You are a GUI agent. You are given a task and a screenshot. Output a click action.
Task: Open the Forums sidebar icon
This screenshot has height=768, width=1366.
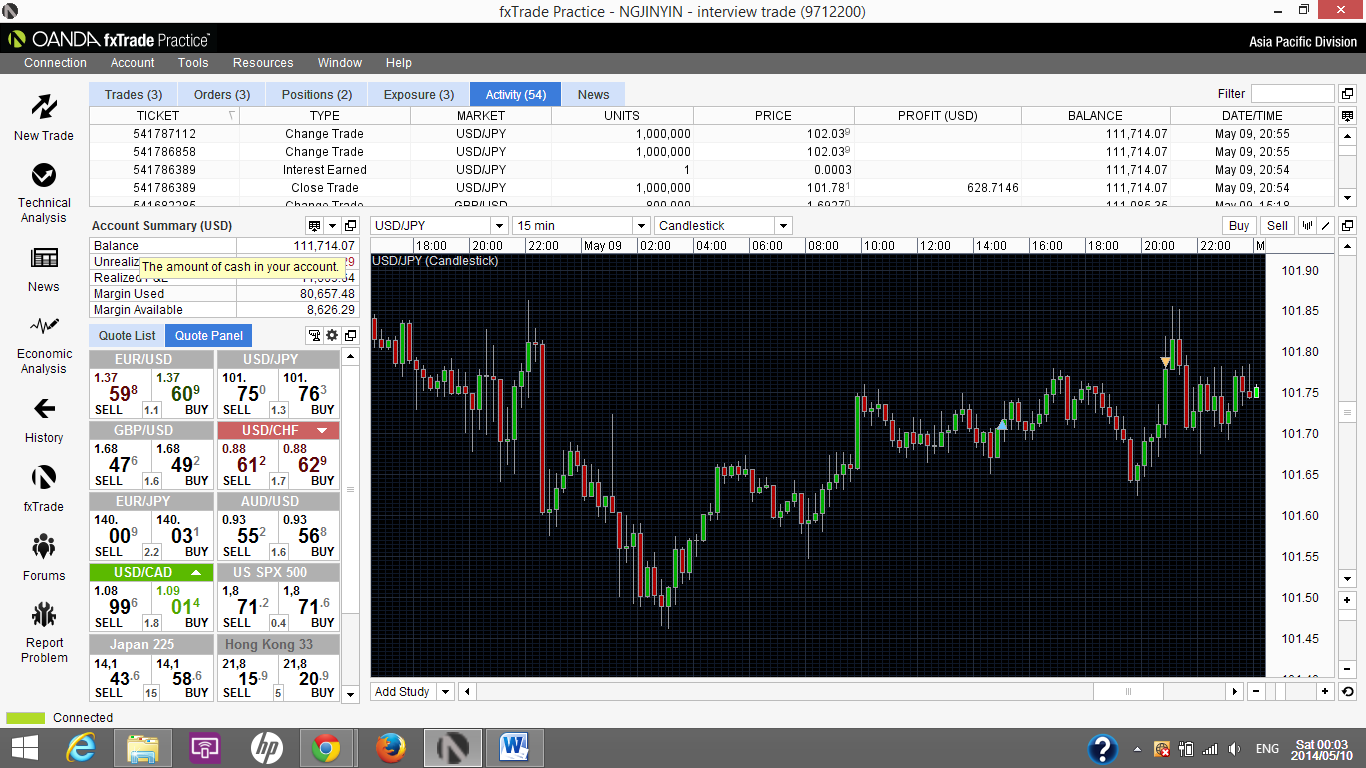pyautogui.click(x=44, y=546)
